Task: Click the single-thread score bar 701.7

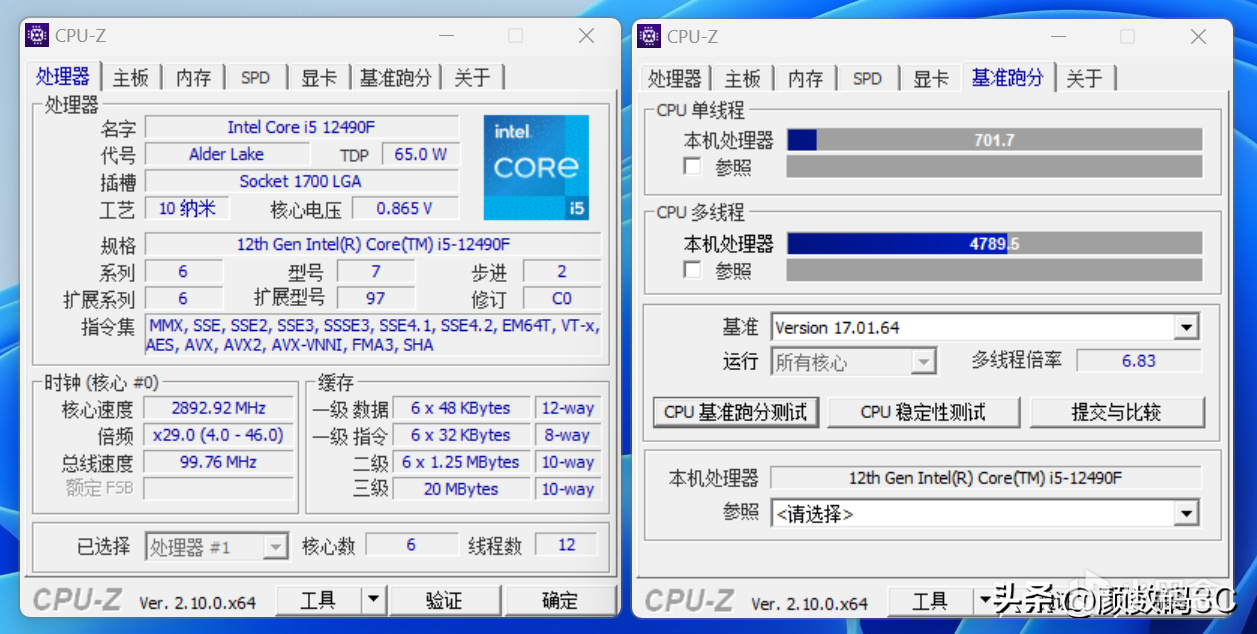Action: 994,140
